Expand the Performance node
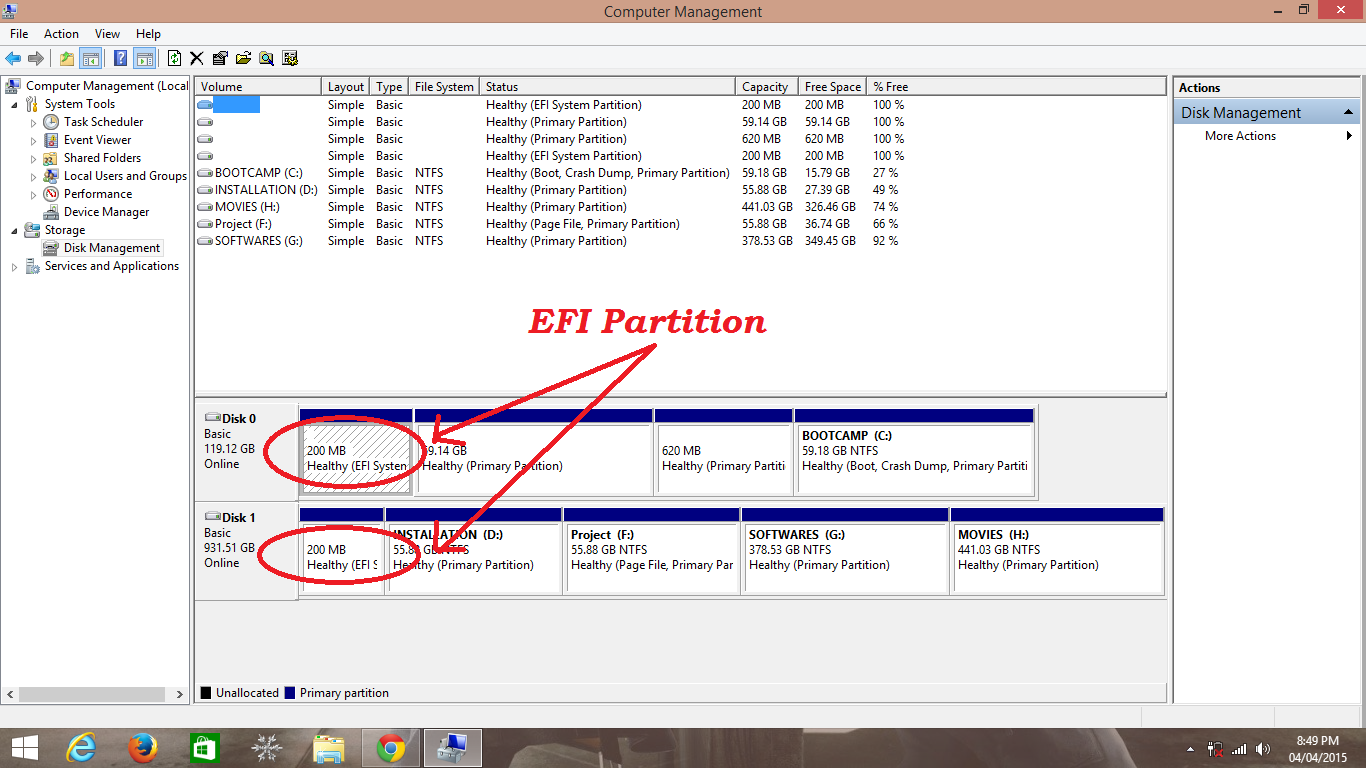Viewport: 1366px width, 768px height. tap(33, 195)
